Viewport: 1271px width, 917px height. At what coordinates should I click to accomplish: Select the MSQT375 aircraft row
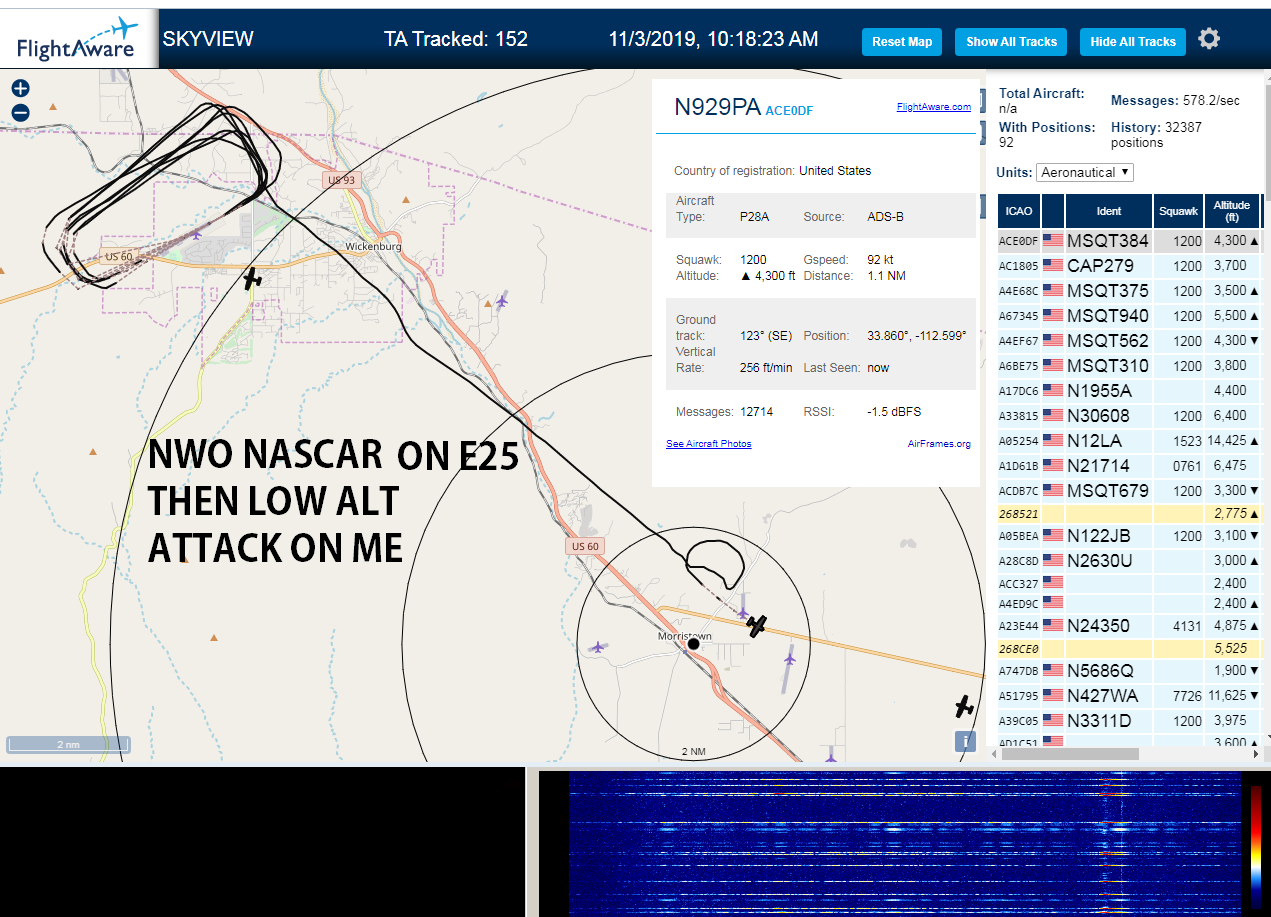(x=1130, y=291)
